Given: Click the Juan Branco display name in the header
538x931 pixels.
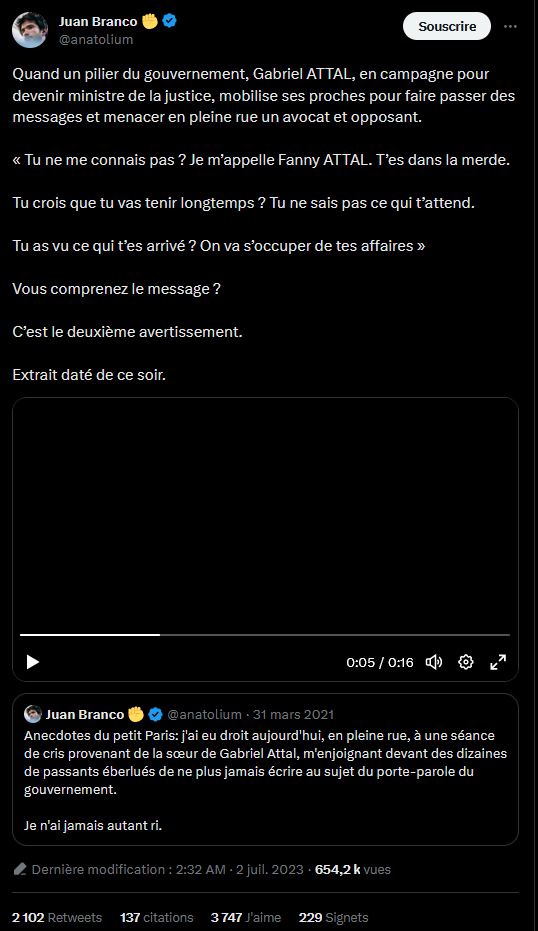Looking at the screenshot, I should pos(98,21).
